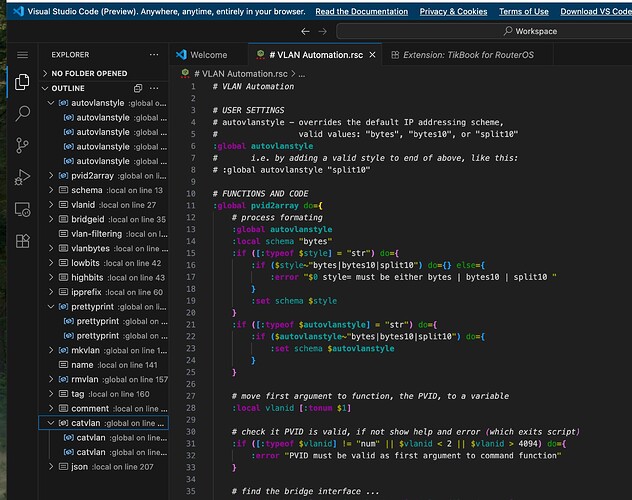Click the Download VS Code link

click(596, 12)
